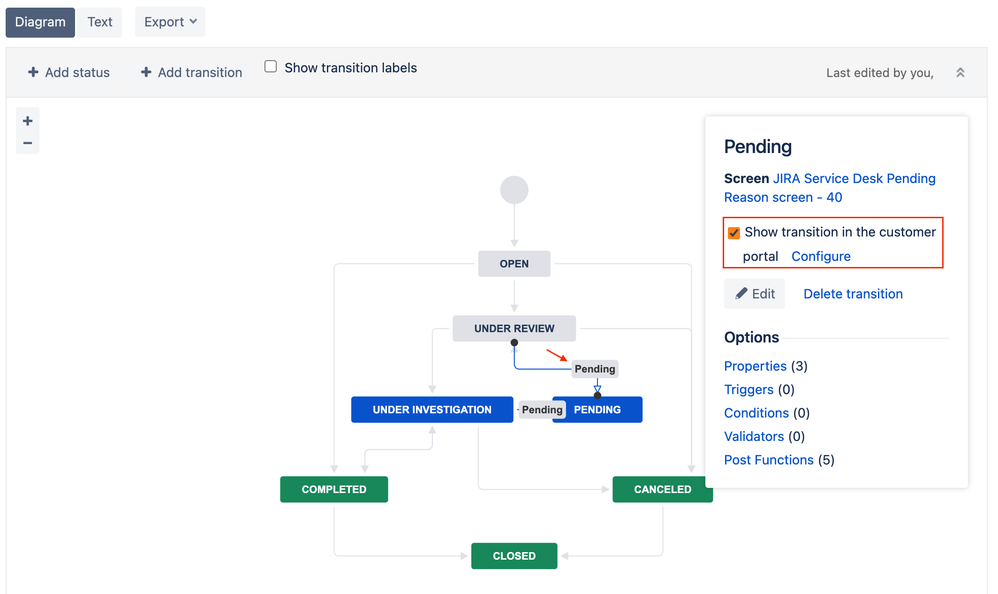Switch to the Text tab
The image size is (998, 594).
click(100, 22)
